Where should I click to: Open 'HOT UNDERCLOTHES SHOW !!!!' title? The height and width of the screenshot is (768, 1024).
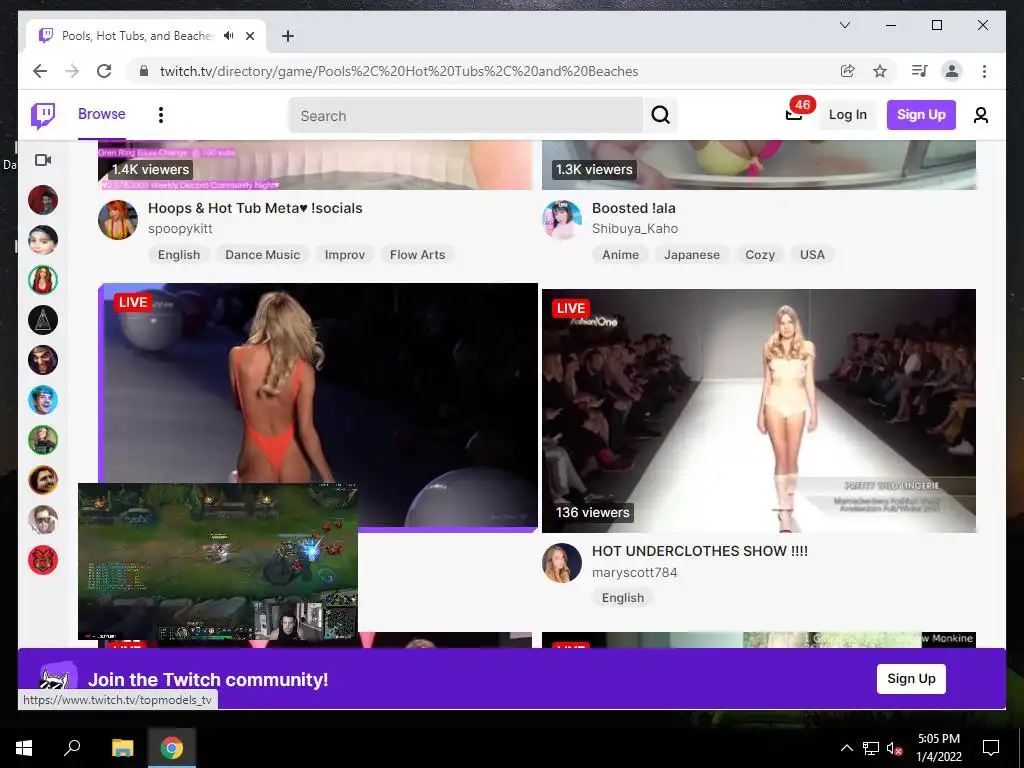pos(699,551)
